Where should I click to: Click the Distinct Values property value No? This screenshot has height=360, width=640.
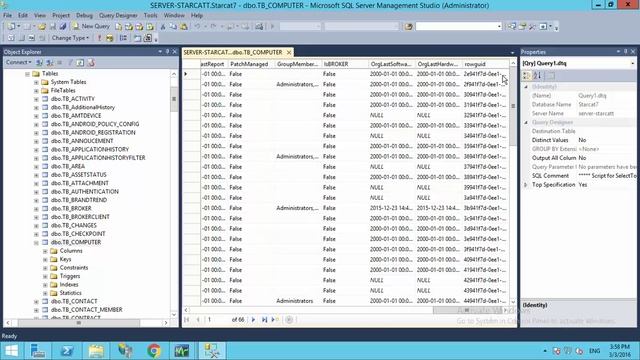tap(582, 140)
